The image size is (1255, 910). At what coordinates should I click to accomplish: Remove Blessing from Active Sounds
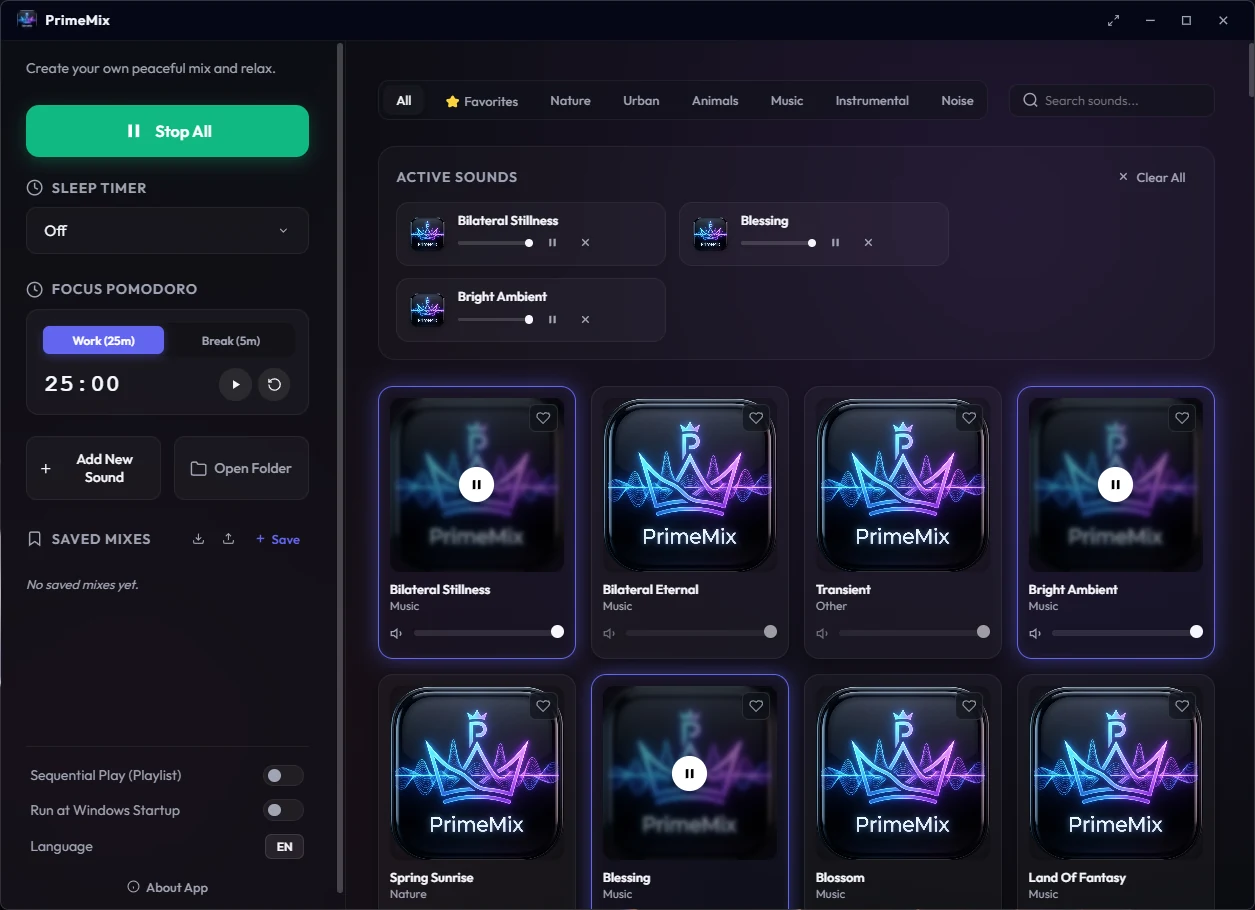click(868, 243)
